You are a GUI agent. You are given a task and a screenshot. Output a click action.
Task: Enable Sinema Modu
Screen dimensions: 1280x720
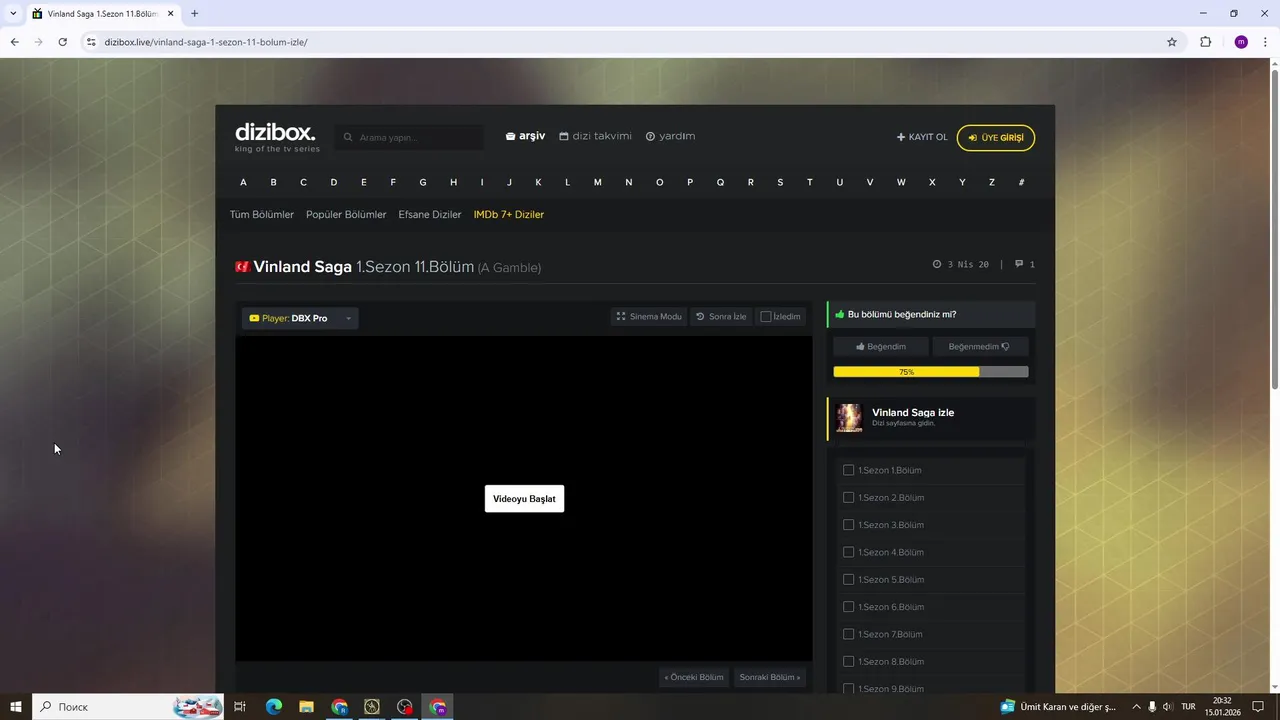(649, 317)
